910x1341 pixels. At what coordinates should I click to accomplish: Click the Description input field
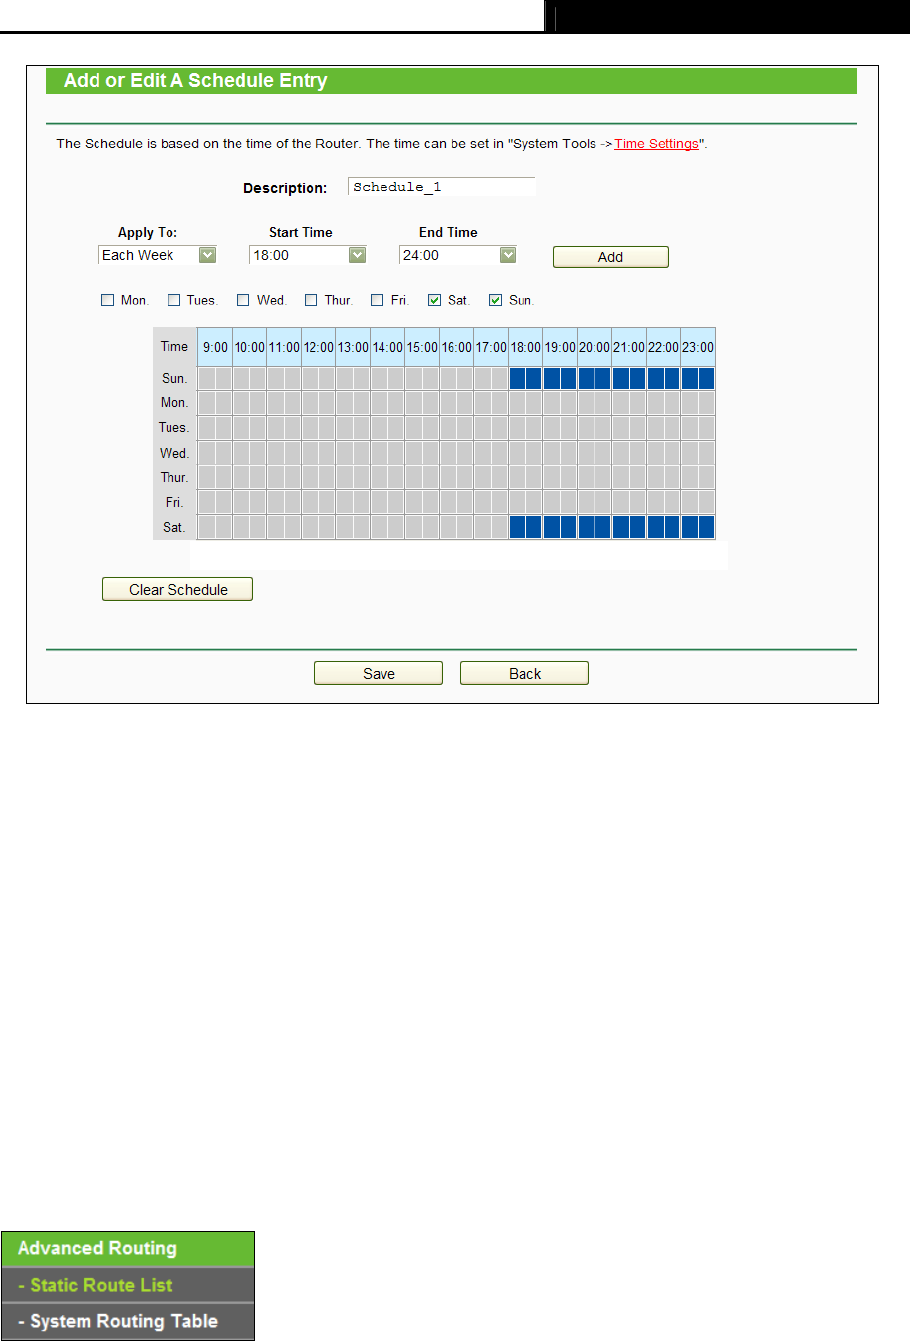[441, 187]
